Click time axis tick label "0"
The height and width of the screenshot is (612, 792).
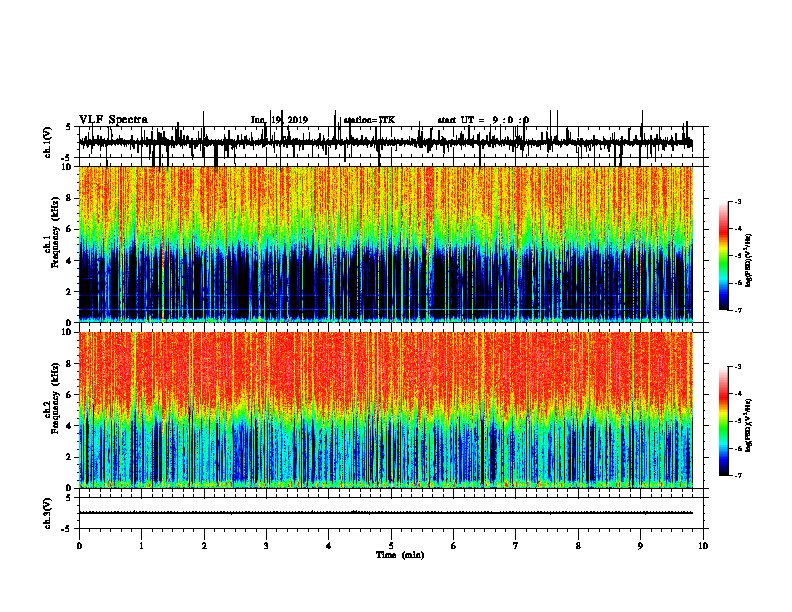coord(79,546)
